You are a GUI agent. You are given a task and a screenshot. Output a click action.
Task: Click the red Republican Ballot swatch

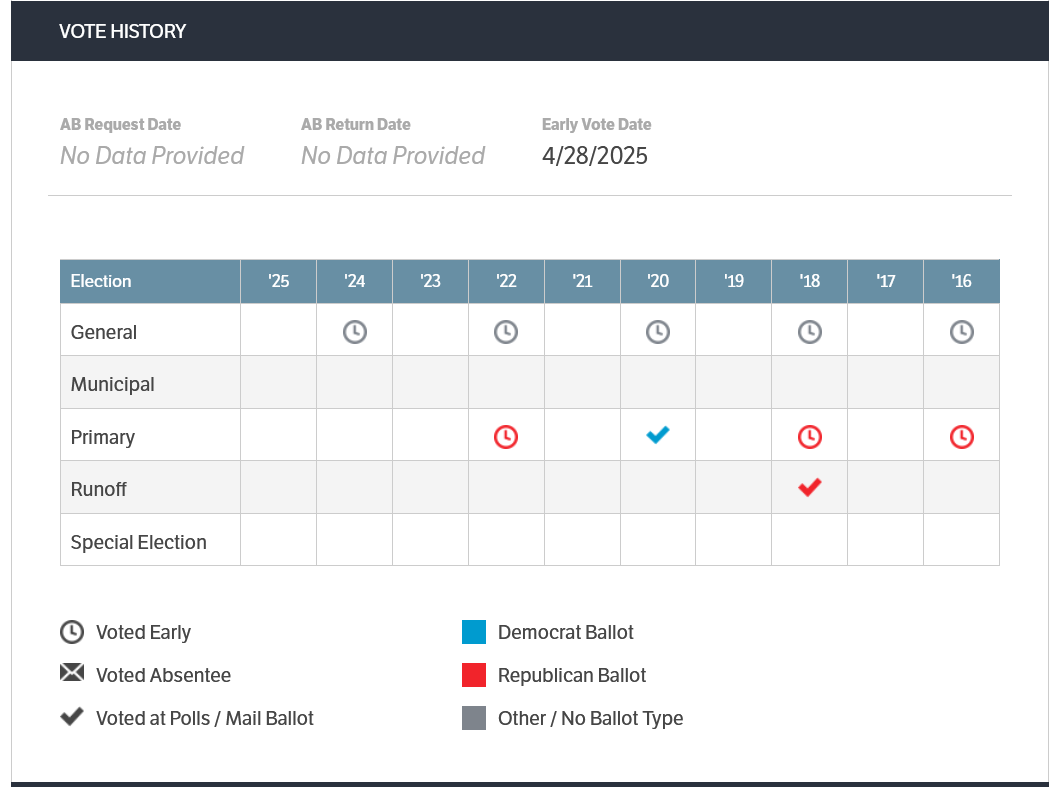pos(474,675)
